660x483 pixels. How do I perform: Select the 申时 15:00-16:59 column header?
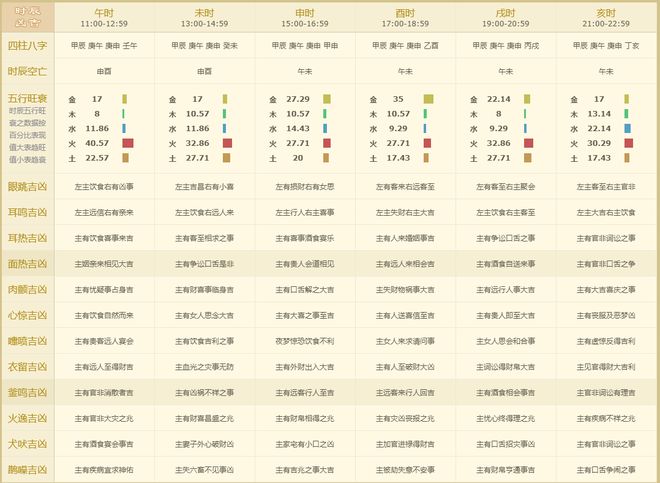pyautogui.click(x=305, y=18)
